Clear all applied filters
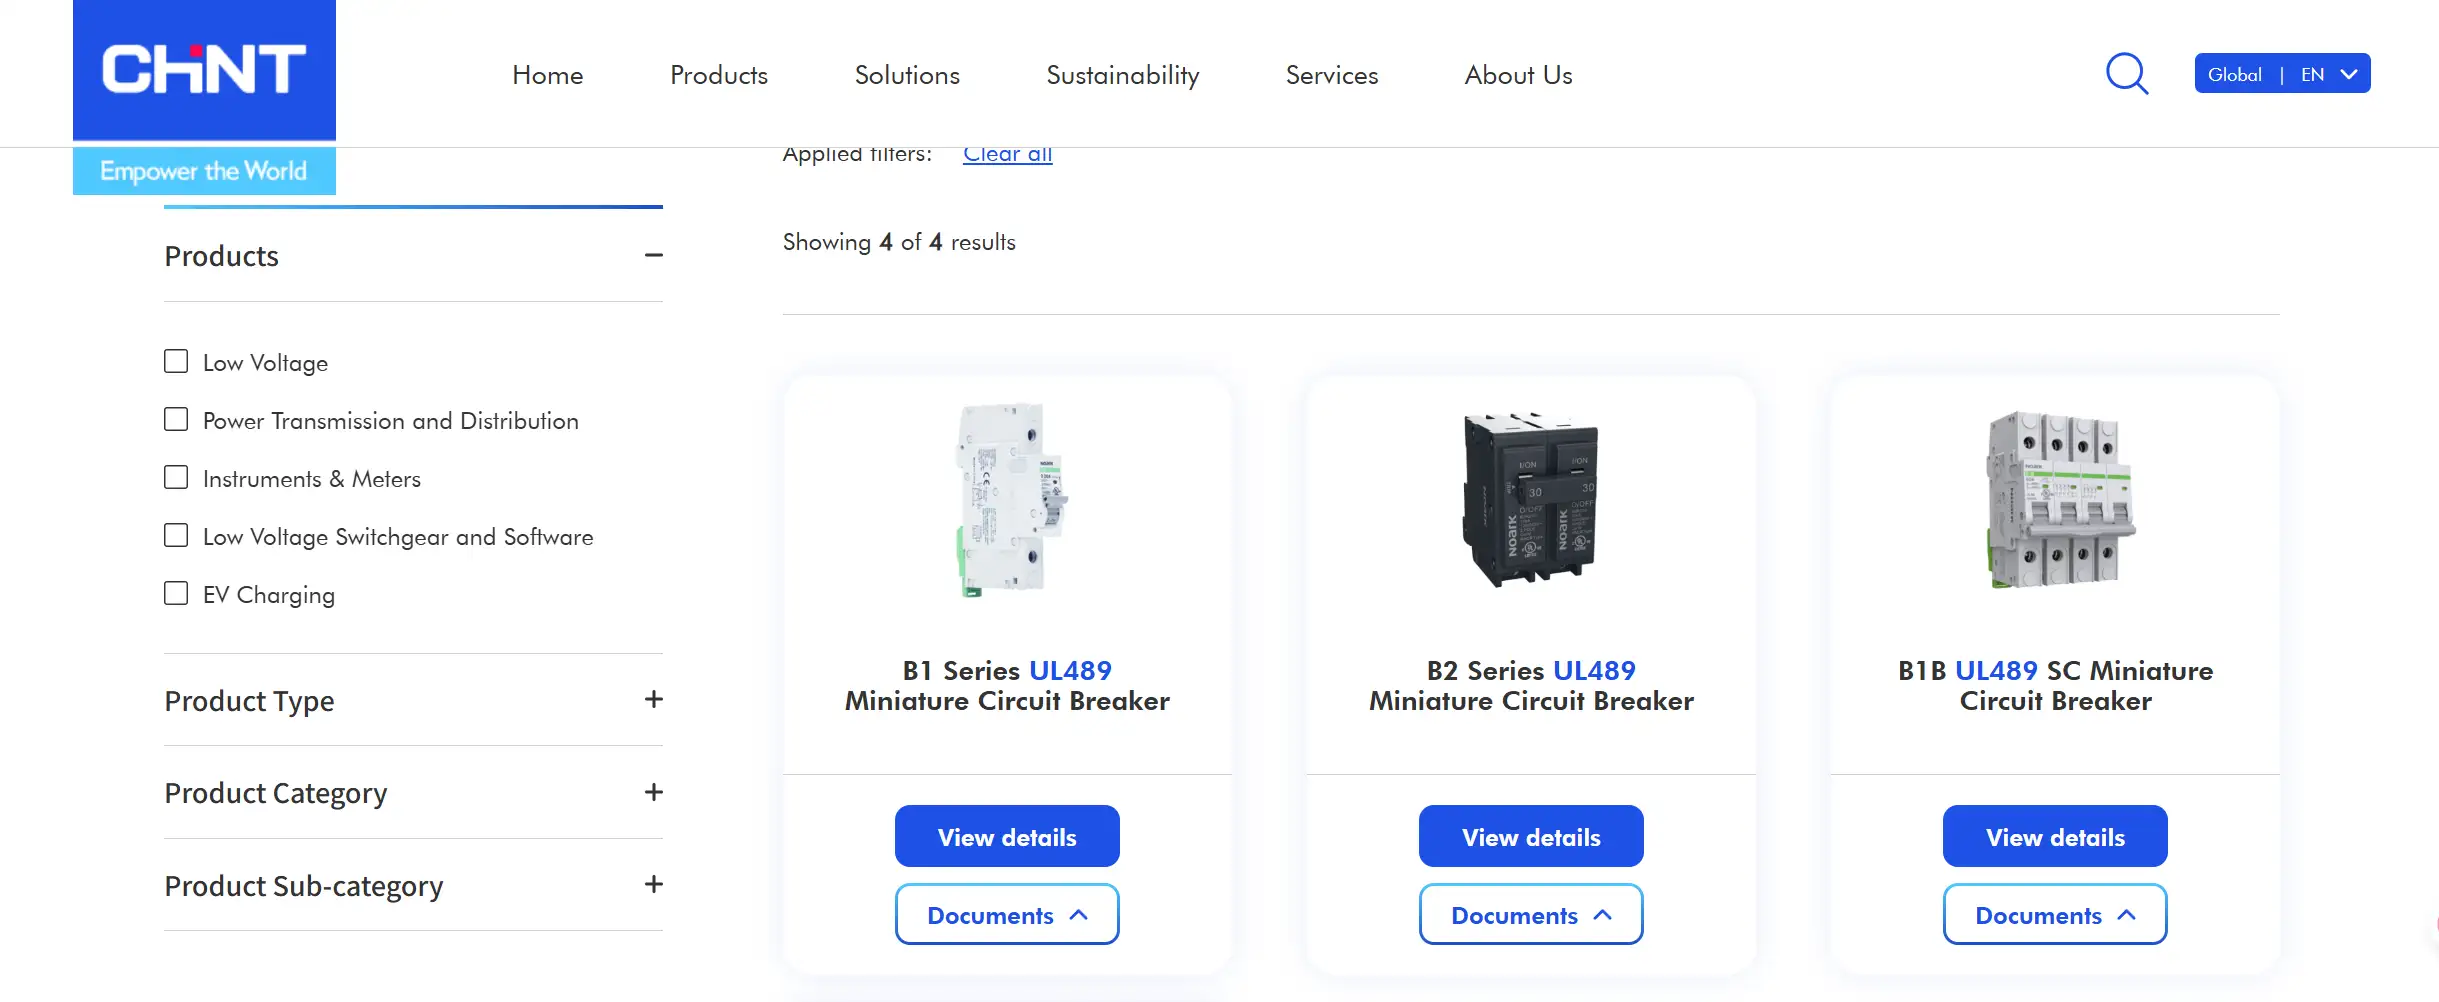 1008,154
